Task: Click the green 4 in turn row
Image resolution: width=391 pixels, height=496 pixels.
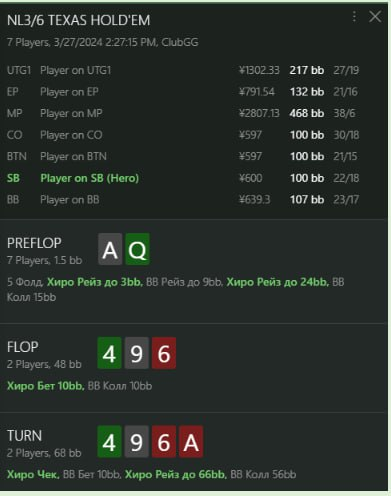Action: click(109, 442)
